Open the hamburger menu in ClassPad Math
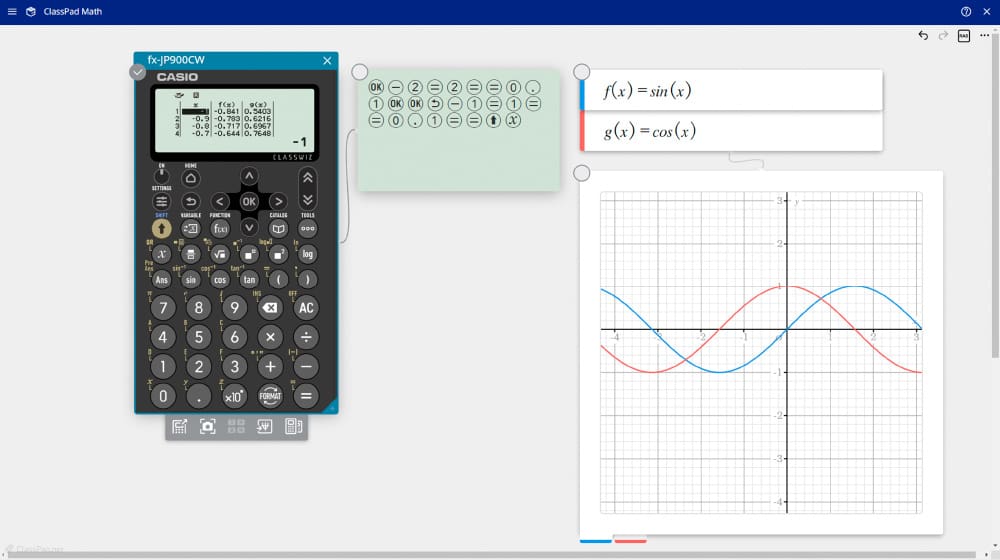The width and height of the screenshot is (1000, 560). 11,11
